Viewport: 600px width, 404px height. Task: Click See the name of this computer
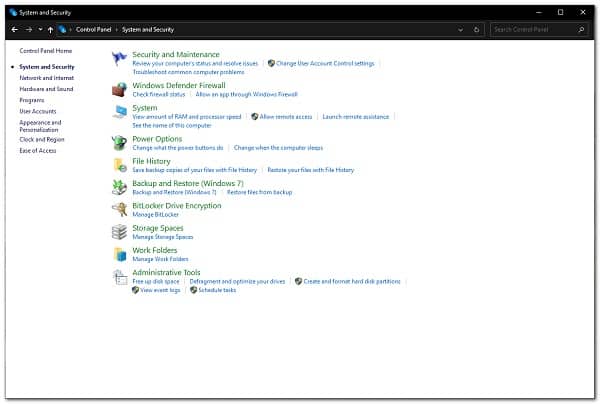[x=172, y=125]
